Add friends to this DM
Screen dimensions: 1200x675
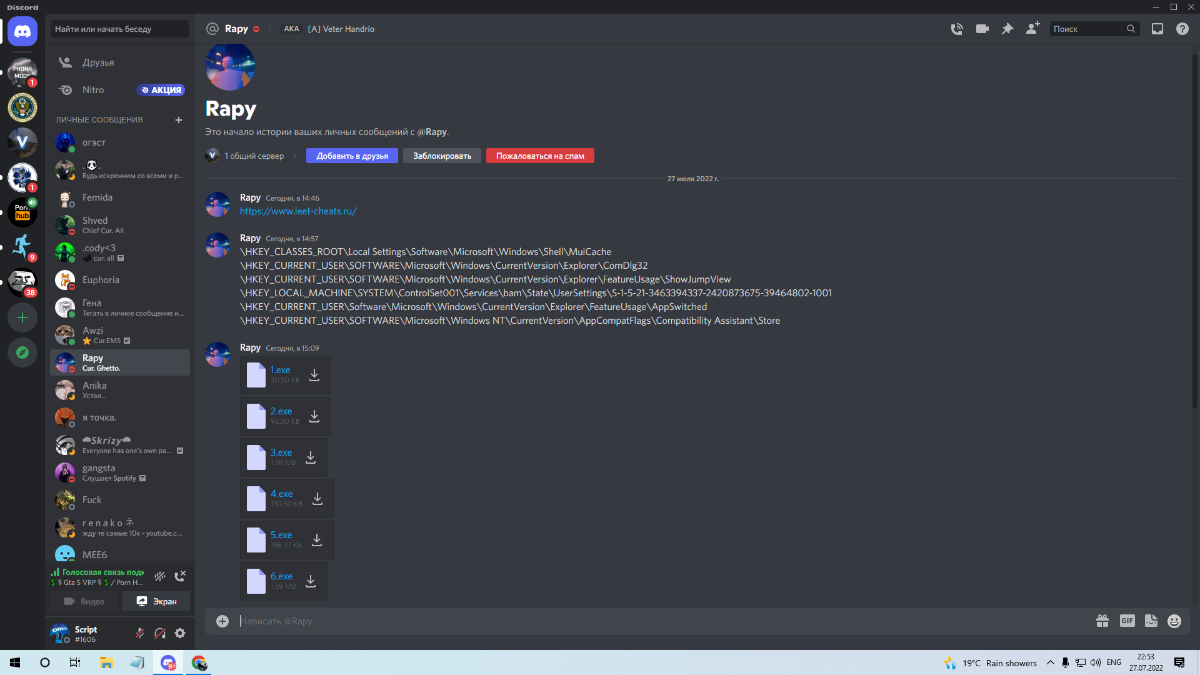click(x=1032, y=29)
